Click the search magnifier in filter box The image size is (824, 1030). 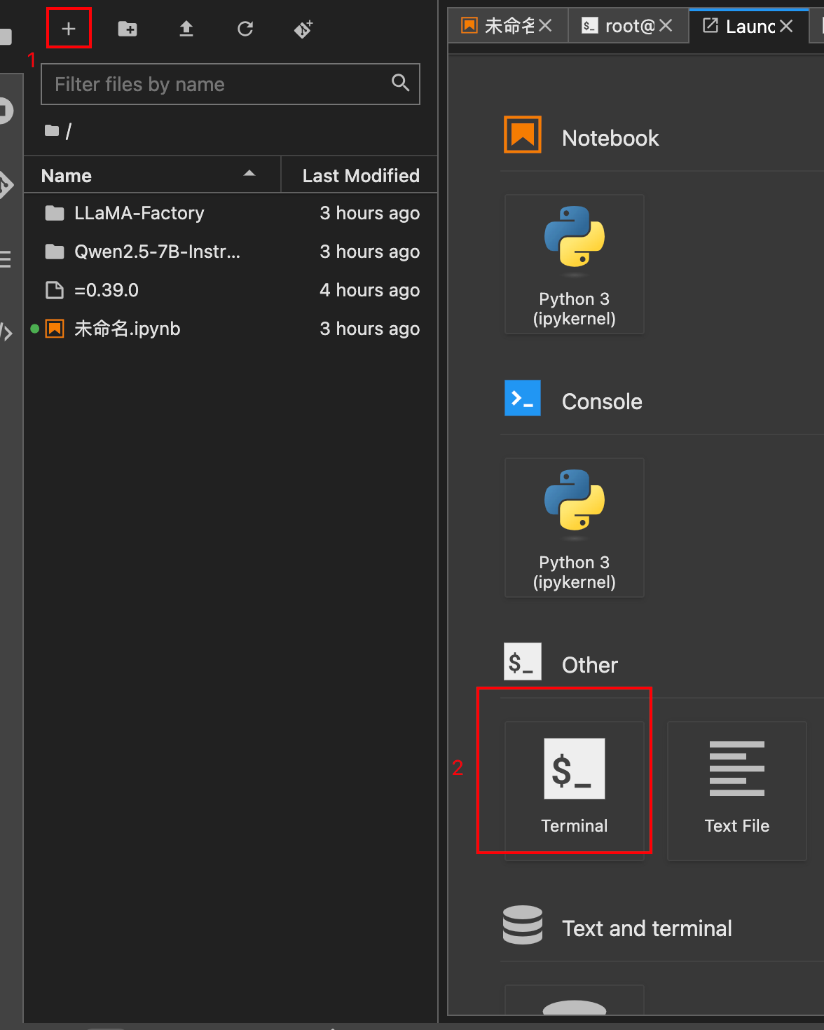400,83
